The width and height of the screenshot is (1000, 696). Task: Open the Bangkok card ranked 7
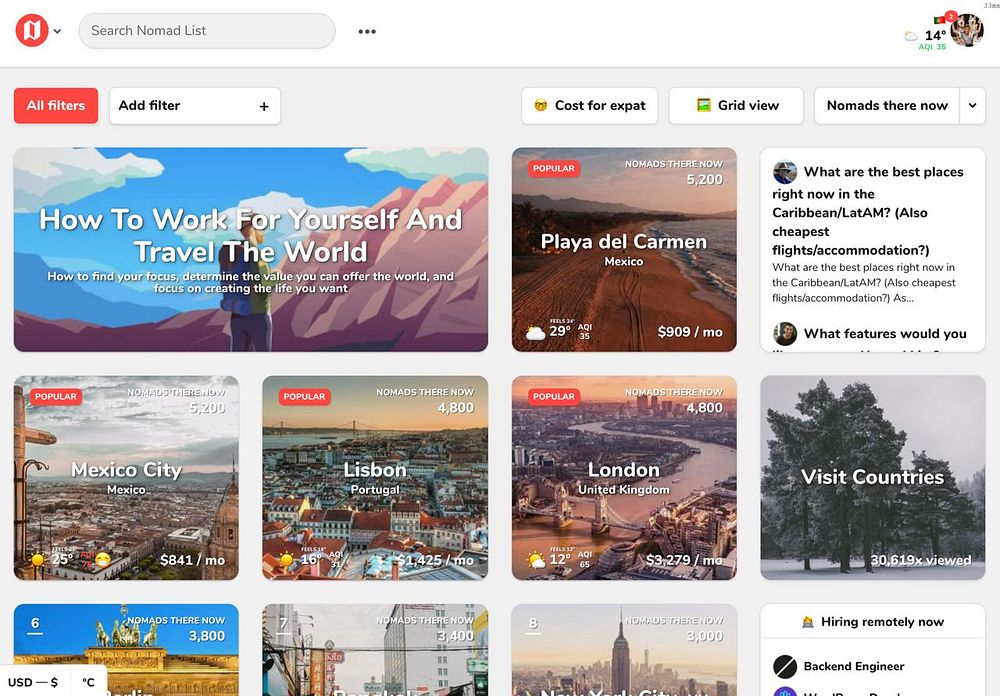[375, 650]
